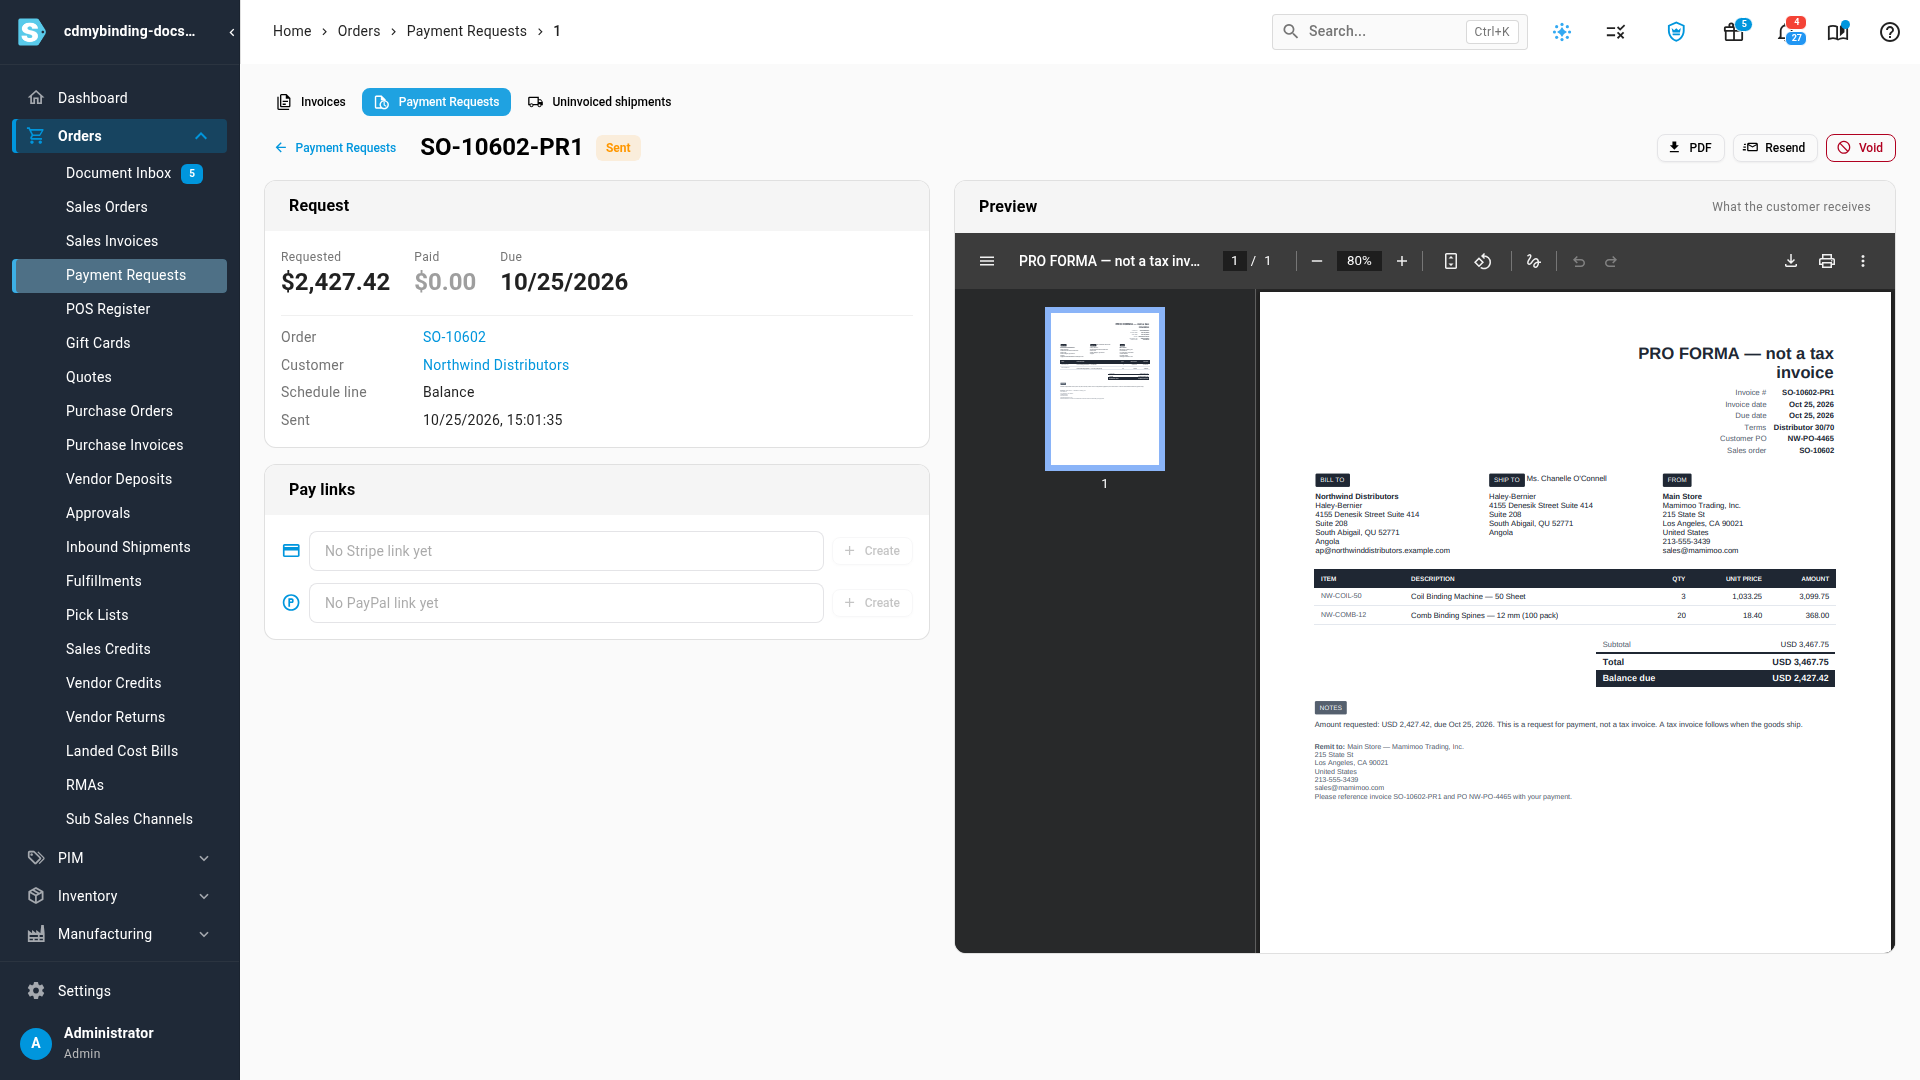
Task: Open the tasks checklist icon in header
Action: pyautogui.click(x=1616, y=32)
